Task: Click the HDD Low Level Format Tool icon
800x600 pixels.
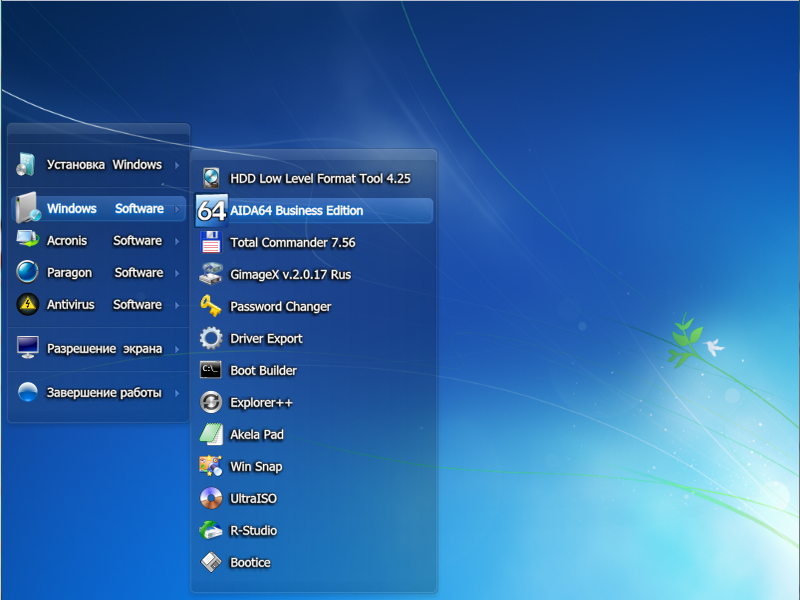Action: coord(211,178)
